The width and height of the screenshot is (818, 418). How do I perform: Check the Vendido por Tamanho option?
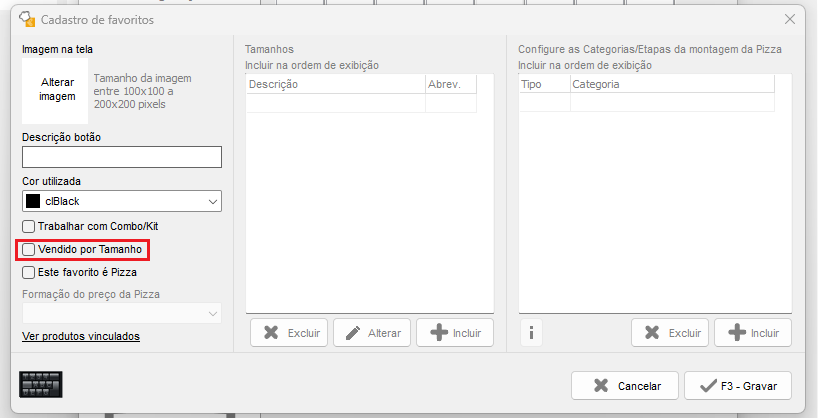(29, 249)
